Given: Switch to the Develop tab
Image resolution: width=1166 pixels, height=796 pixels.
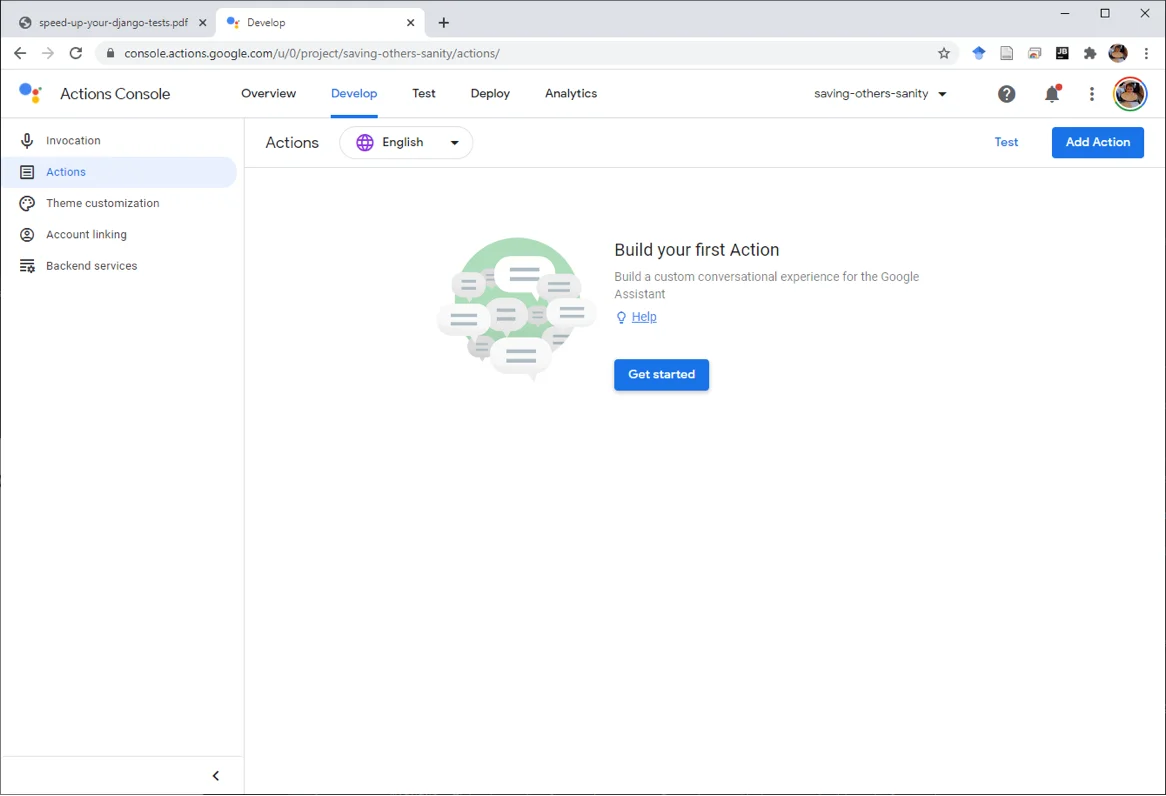Looking at the screenshot, I should pos(354,94).
